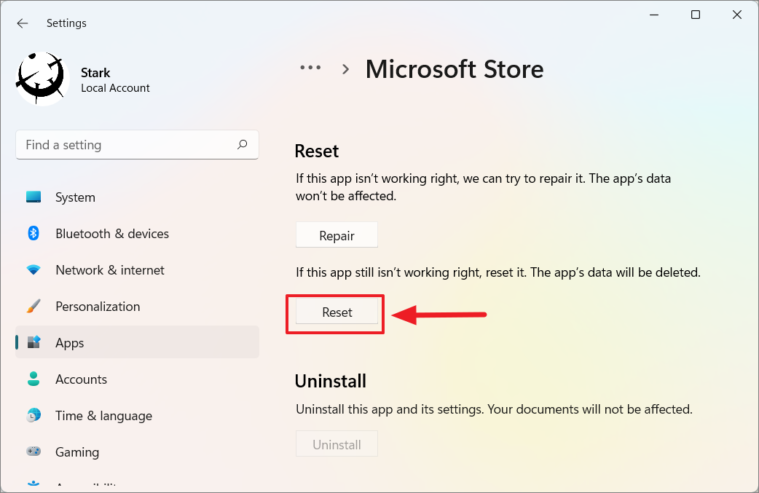Screen dimensions: 759x493
Task: Click the Microsoft Store page title
Action: pos(454,69)
